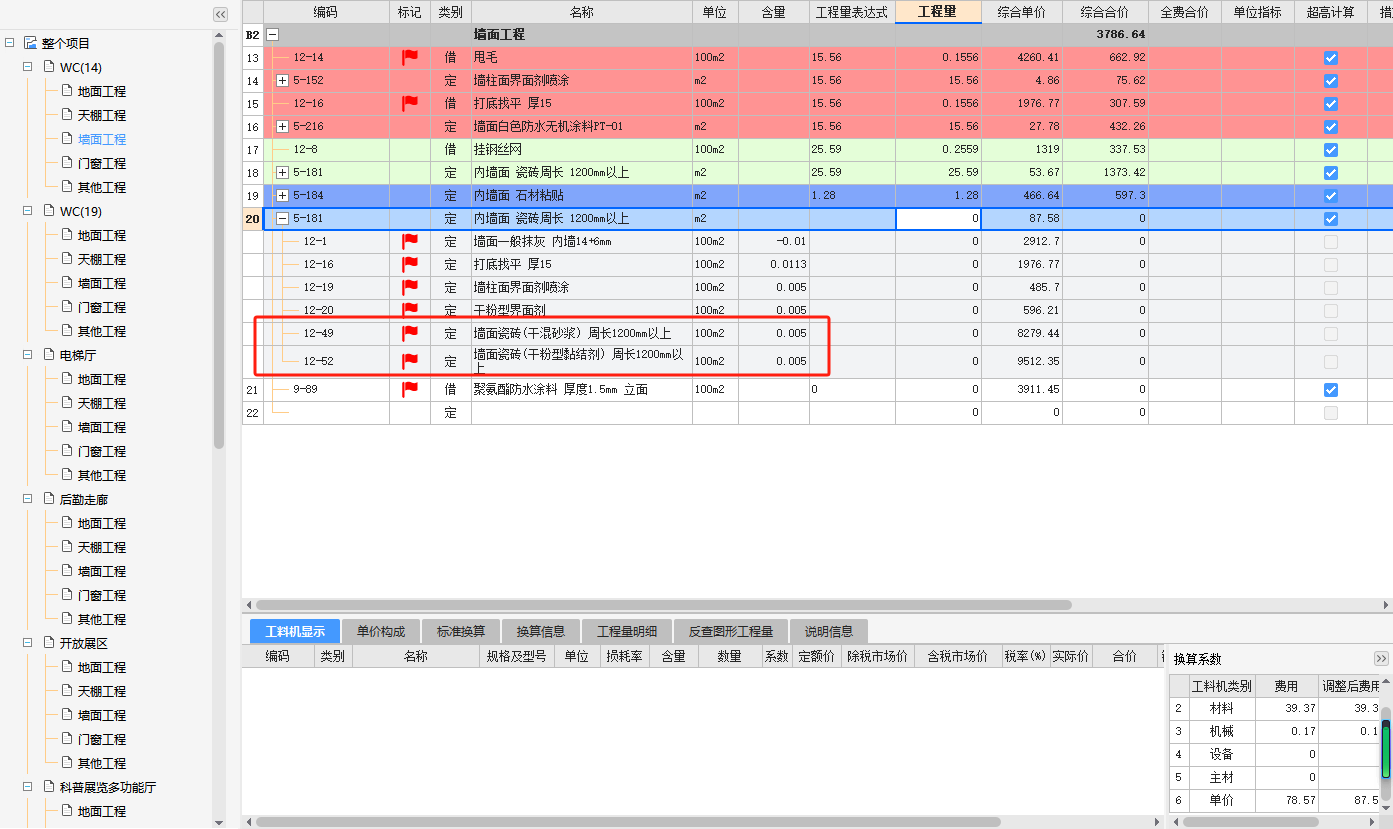
Task: Expand row 19 (5-184) sub-items
Action: 282,195
